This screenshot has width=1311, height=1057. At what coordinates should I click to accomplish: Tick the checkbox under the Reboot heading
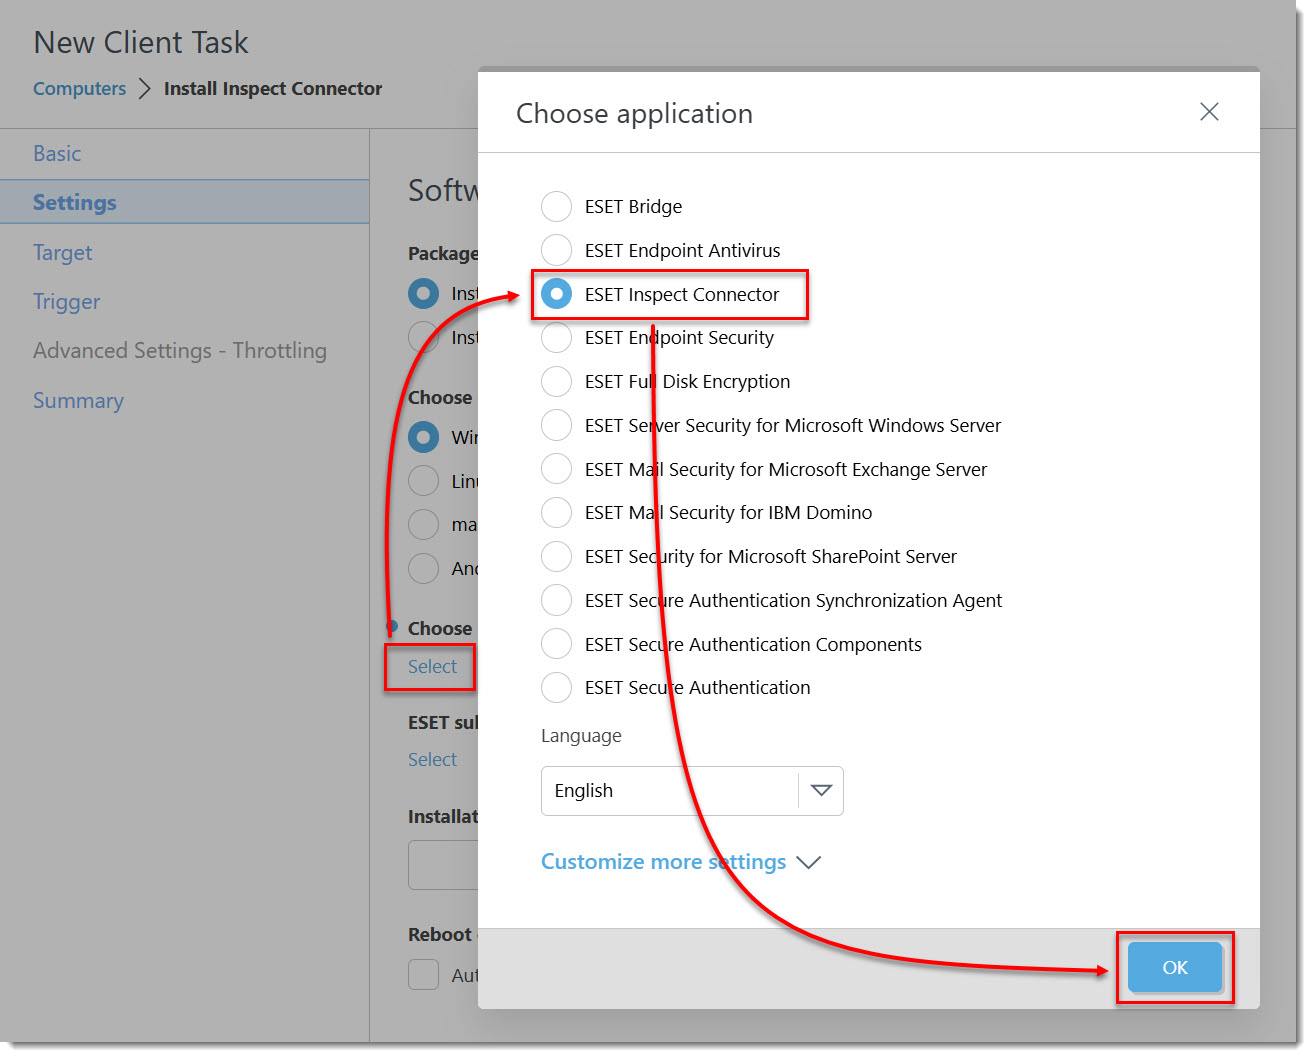424,975
